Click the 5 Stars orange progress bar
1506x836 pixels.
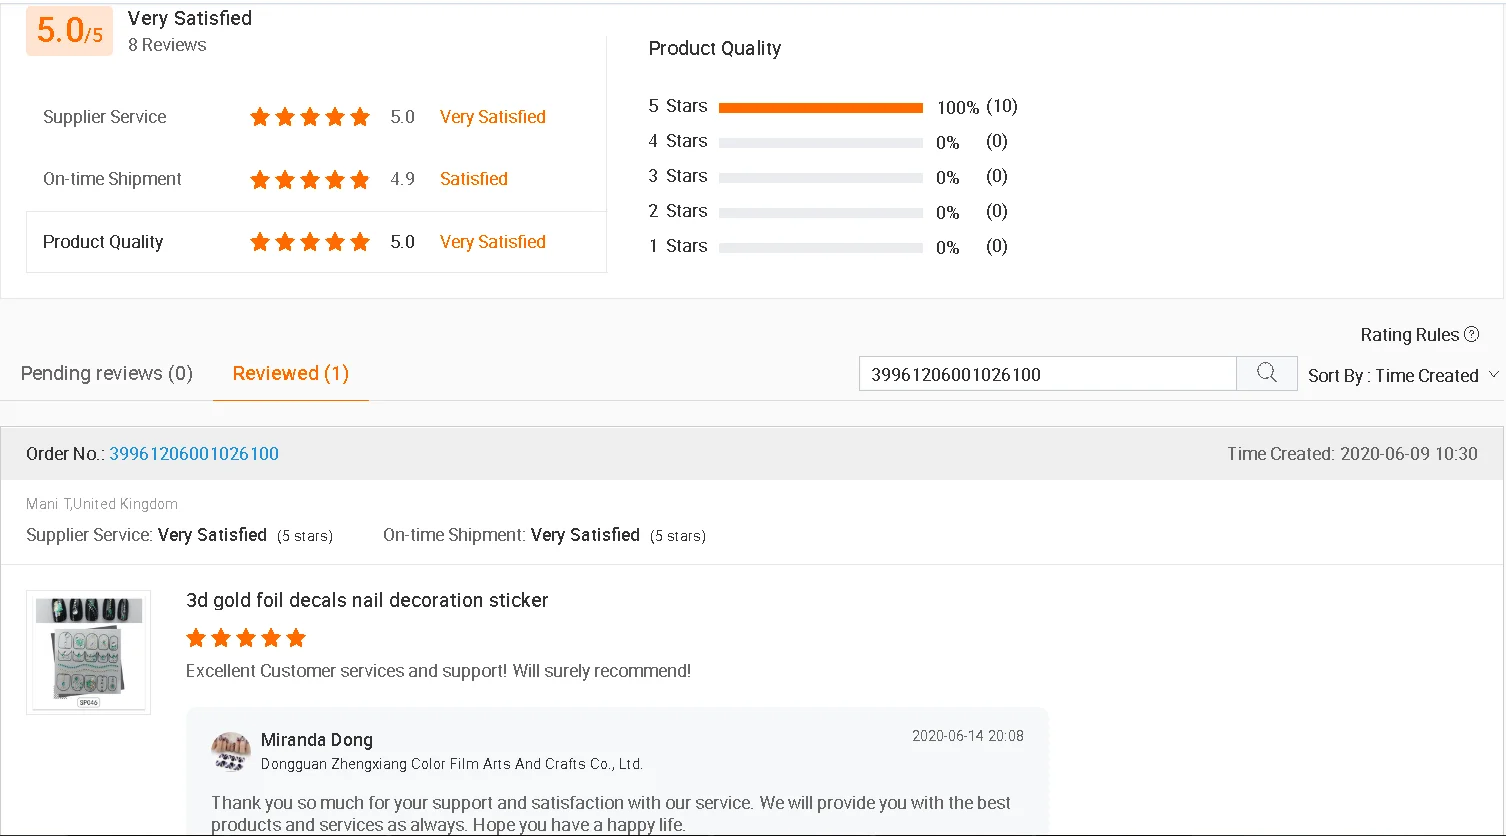pos(820,107)
